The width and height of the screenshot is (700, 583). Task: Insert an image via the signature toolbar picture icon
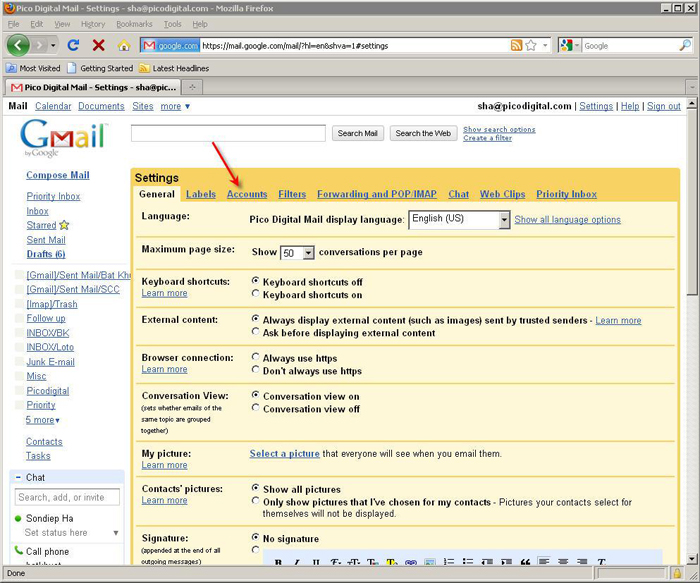click(429, 562)
